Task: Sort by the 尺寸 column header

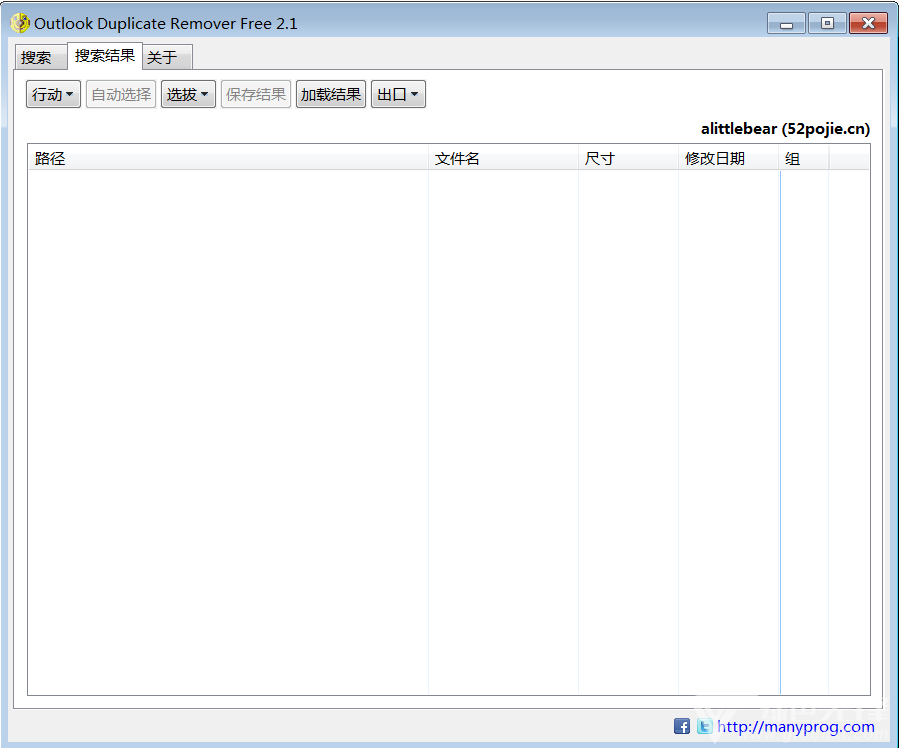Action: (x=628, y=158)
